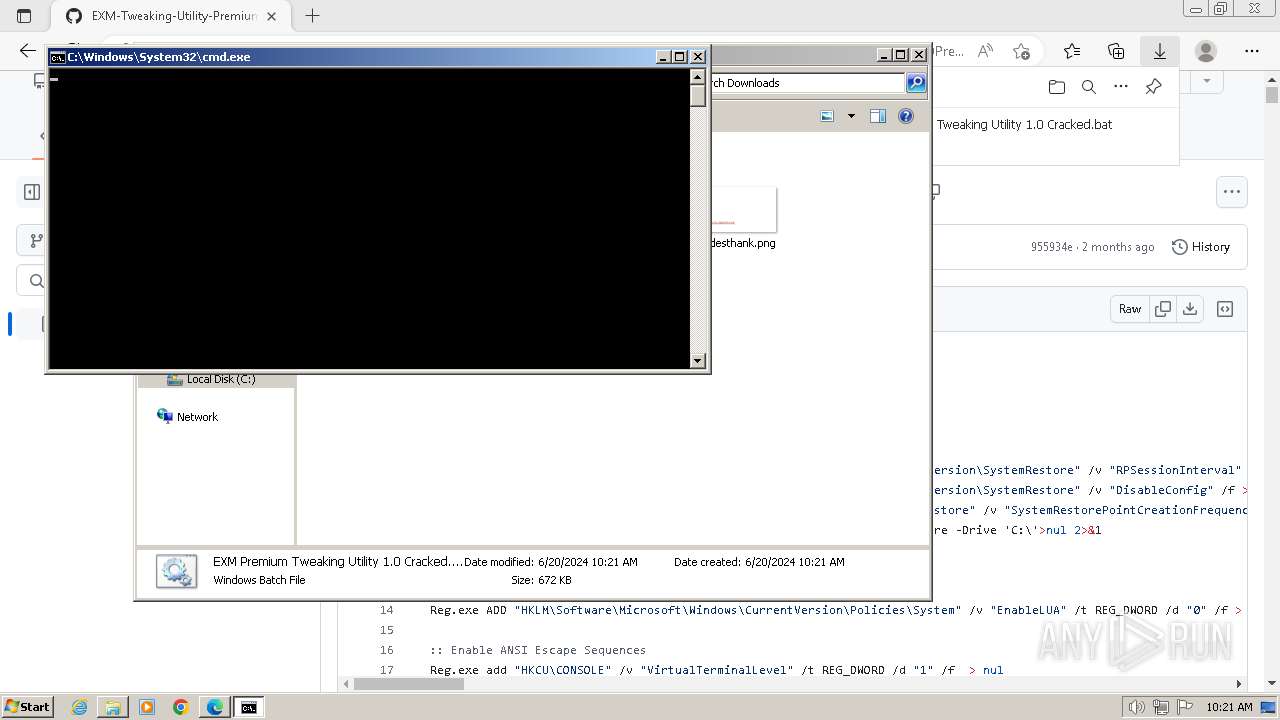Click browser page vertical scrollbar thumb
This screenshot has height=720, width=1280.
(x=1272, y=95)
